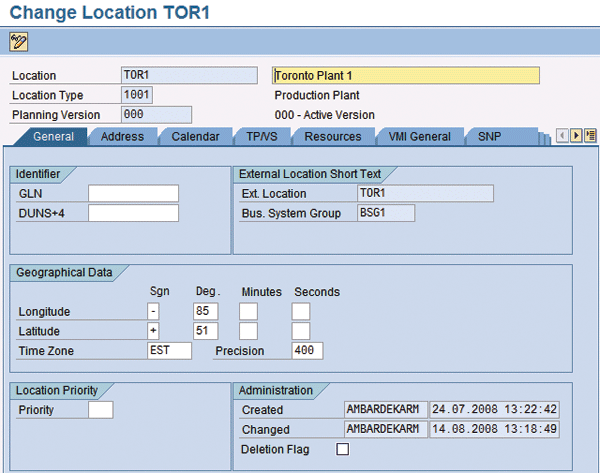Click the Location Priority field
The width and height of the screenshot is (600, 473).
[100, 410]
